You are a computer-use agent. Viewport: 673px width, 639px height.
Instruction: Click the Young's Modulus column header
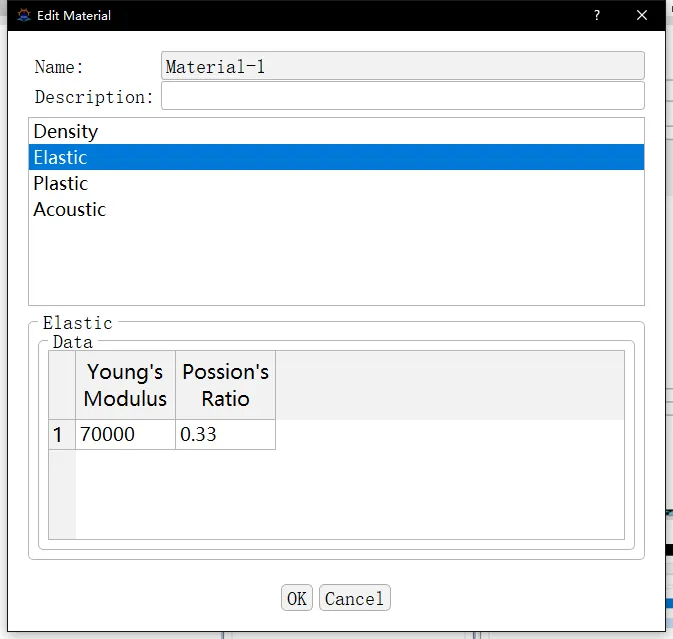125,385
